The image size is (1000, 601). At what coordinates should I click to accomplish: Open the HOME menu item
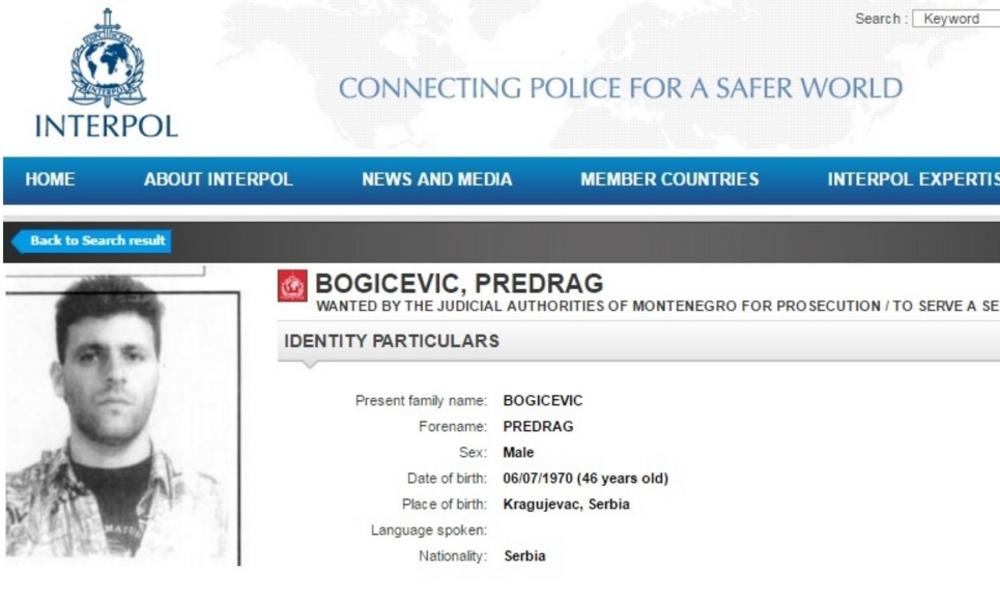[x=50, y=180]
